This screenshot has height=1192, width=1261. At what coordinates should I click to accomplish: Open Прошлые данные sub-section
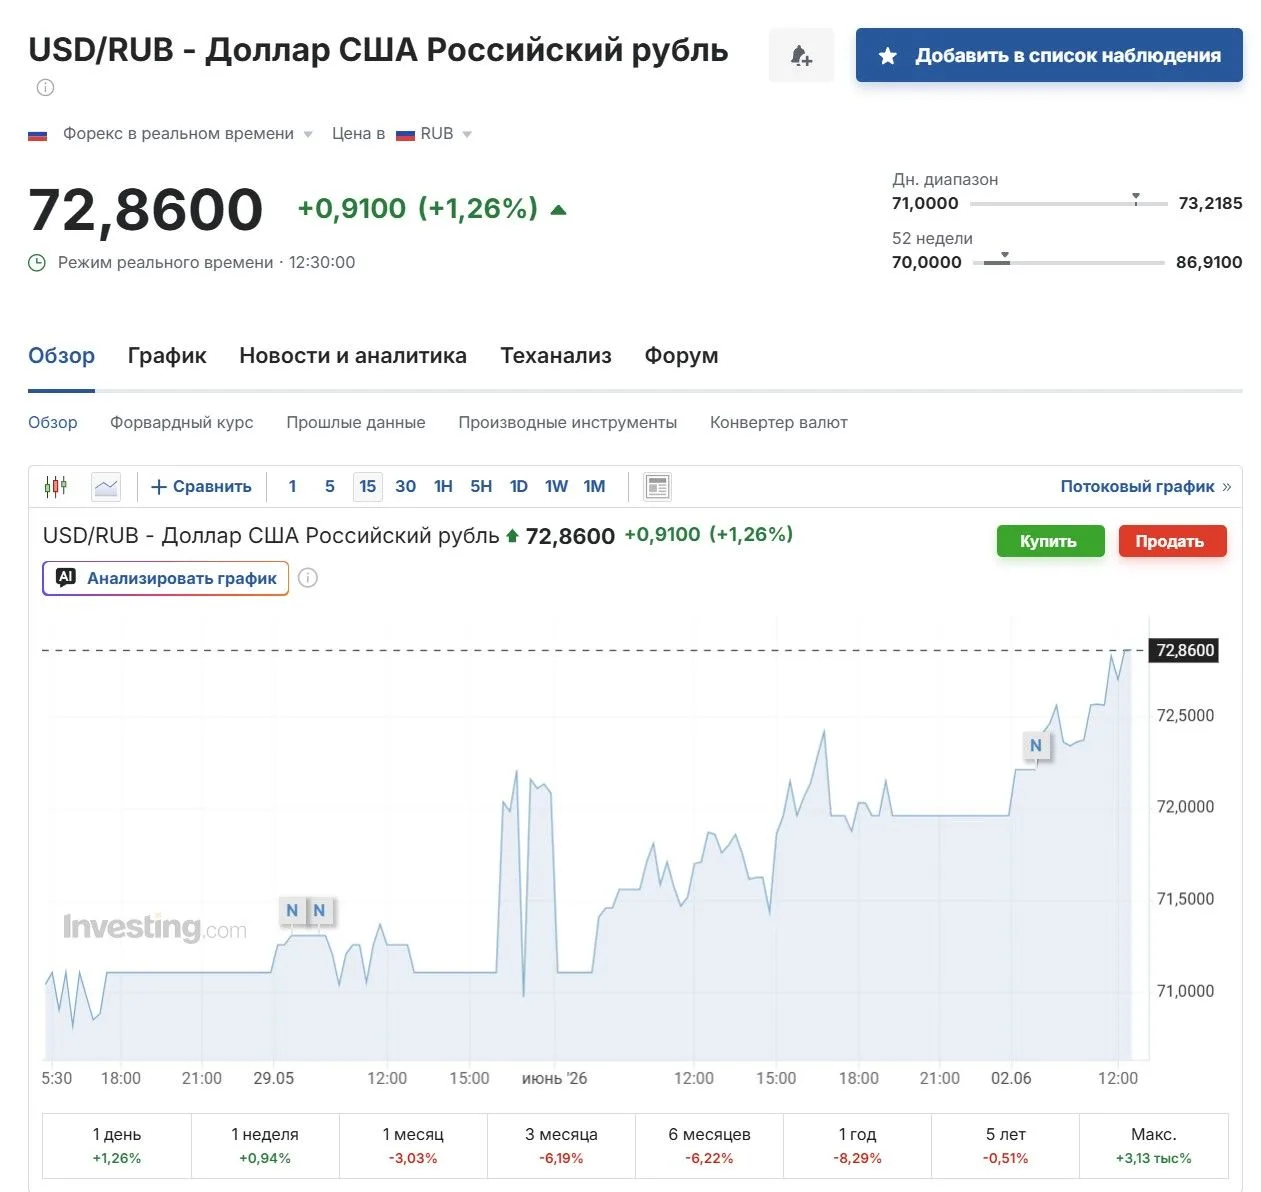click(x=356, y=423)
